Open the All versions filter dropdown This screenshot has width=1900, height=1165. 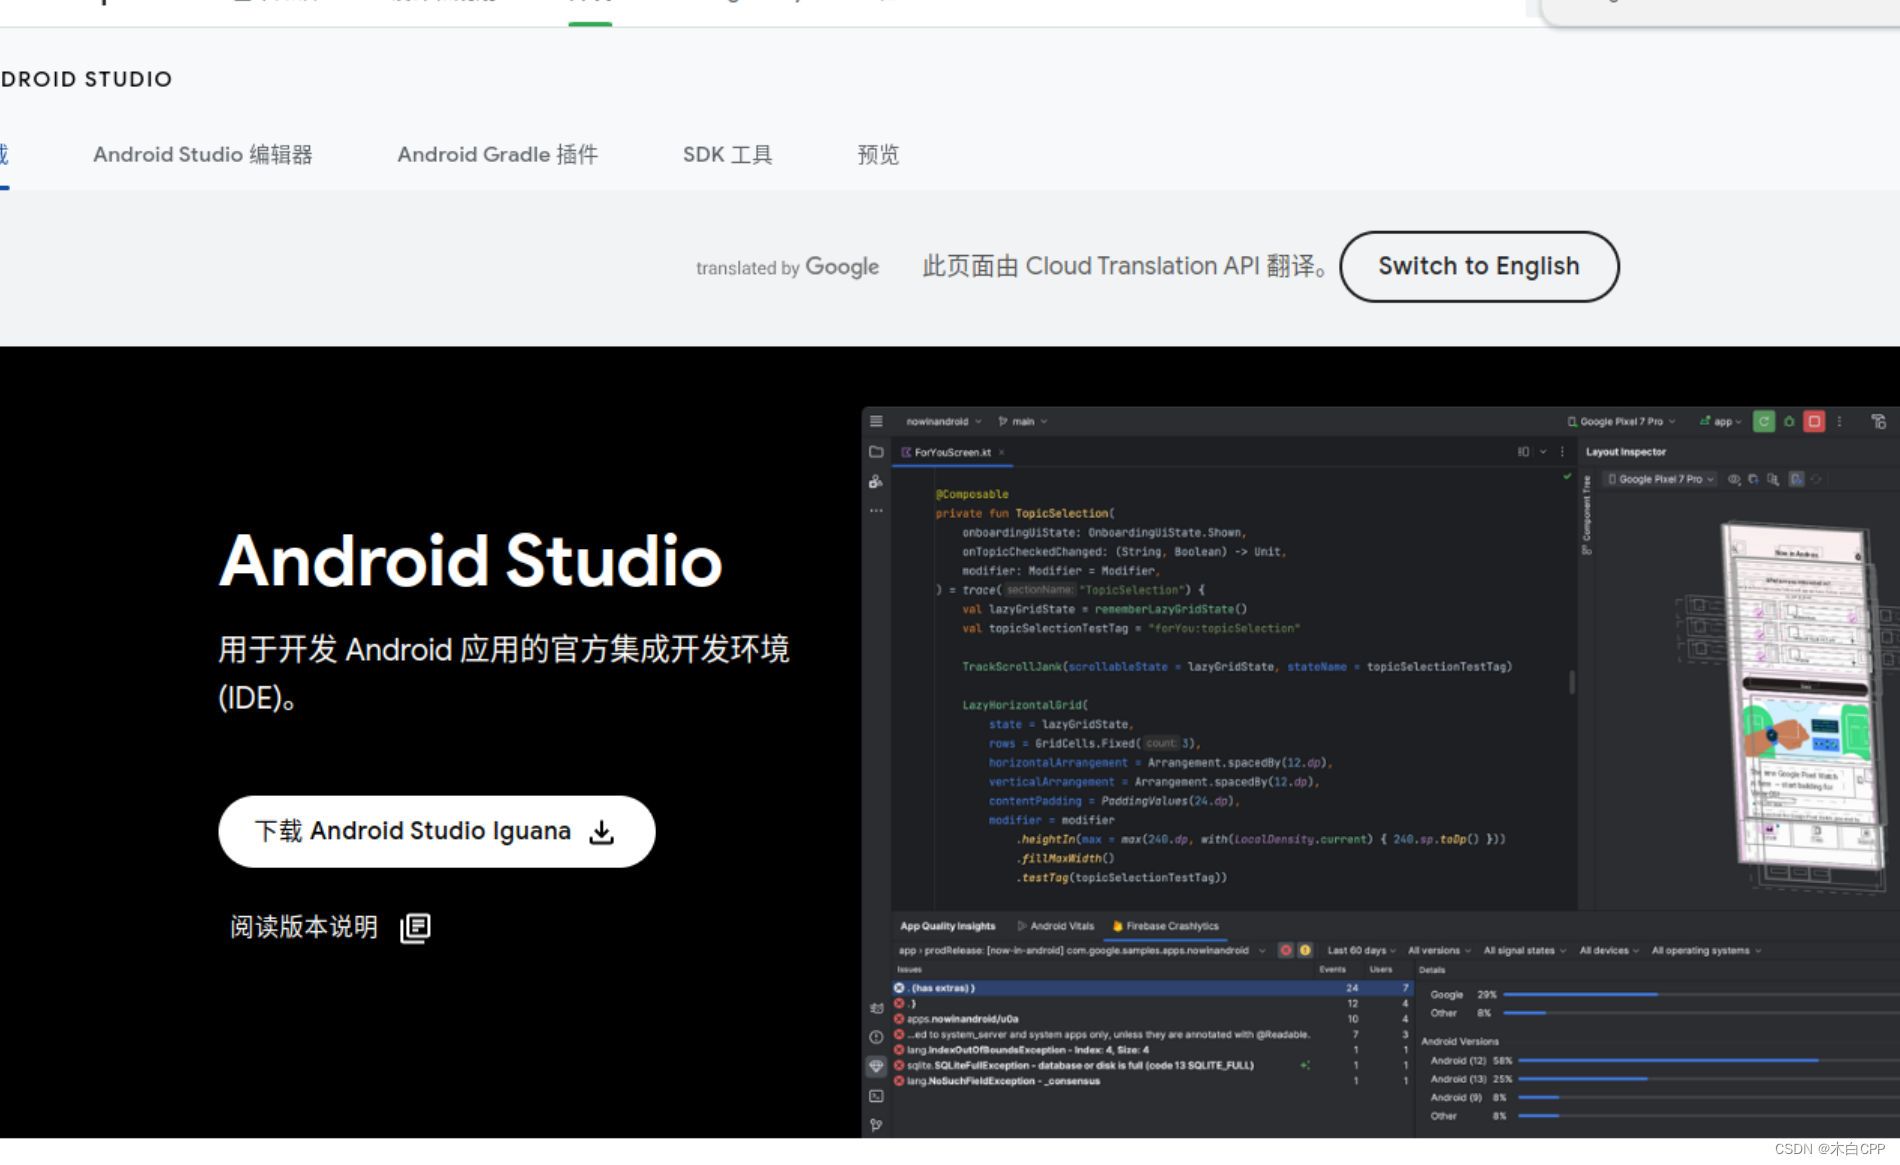1439,950
